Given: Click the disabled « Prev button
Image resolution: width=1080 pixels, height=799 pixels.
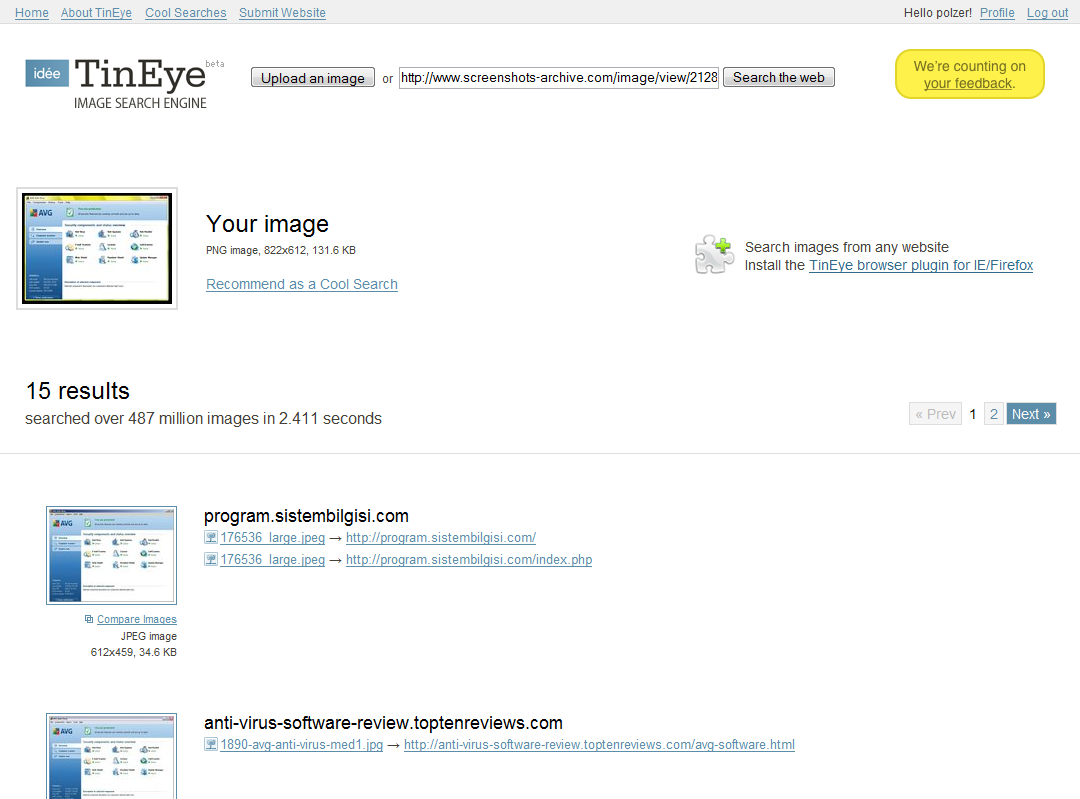Looking at the screenshot, I should [935, 414].
